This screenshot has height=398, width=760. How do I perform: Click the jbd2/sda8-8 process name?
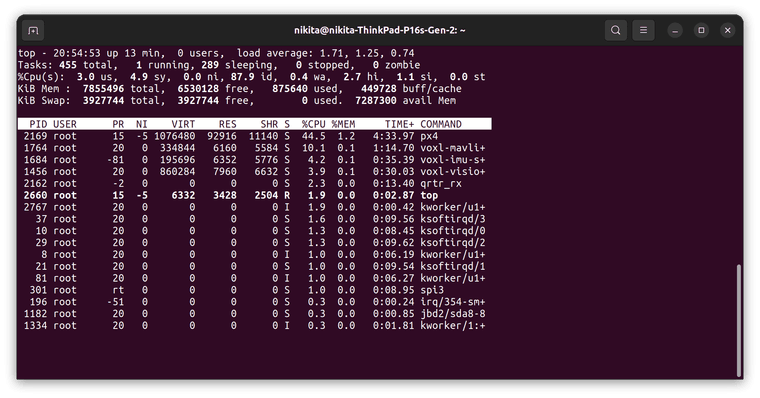(453, 314)
